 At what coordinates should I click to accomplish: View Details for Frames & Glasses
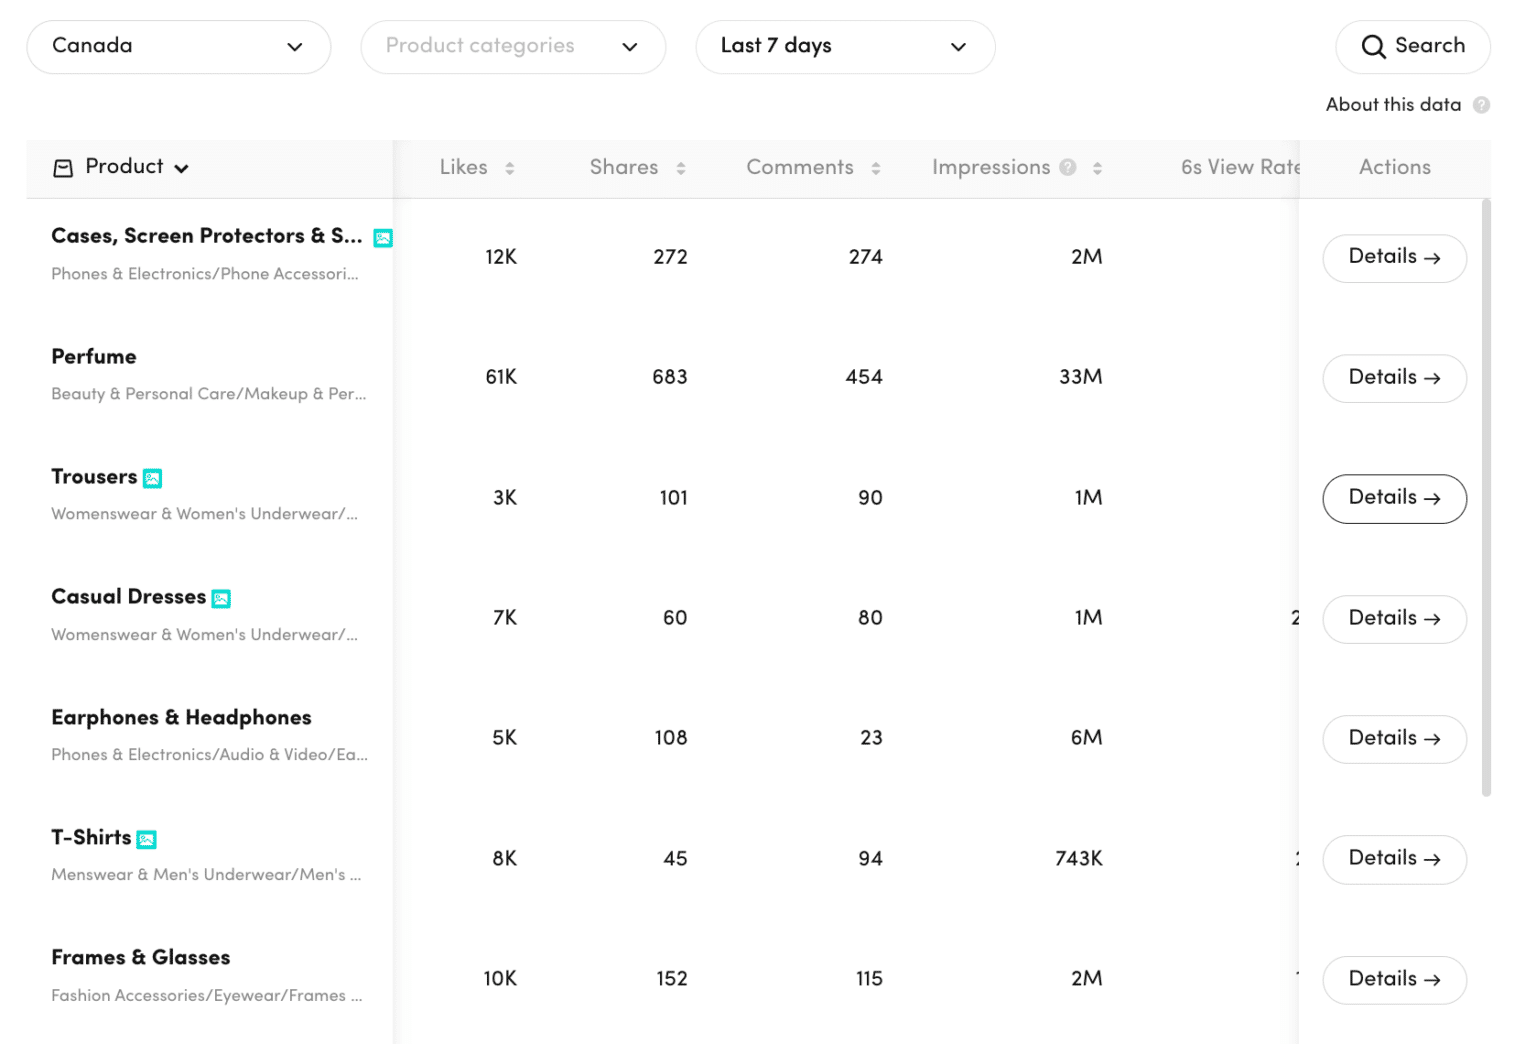coord(1394,980)
